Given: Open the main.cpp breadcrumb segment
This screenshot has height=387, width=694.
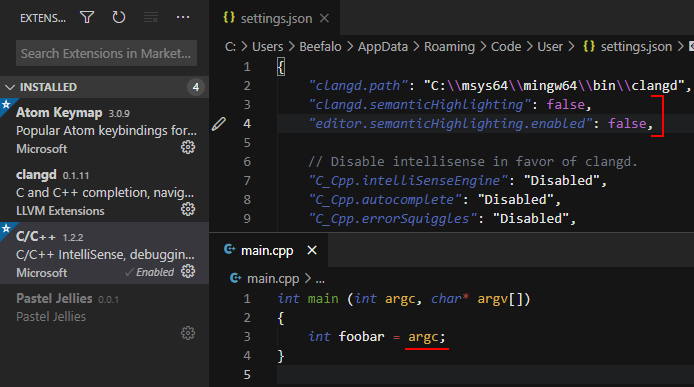Looking at the screenshot, I should [273, 279].
